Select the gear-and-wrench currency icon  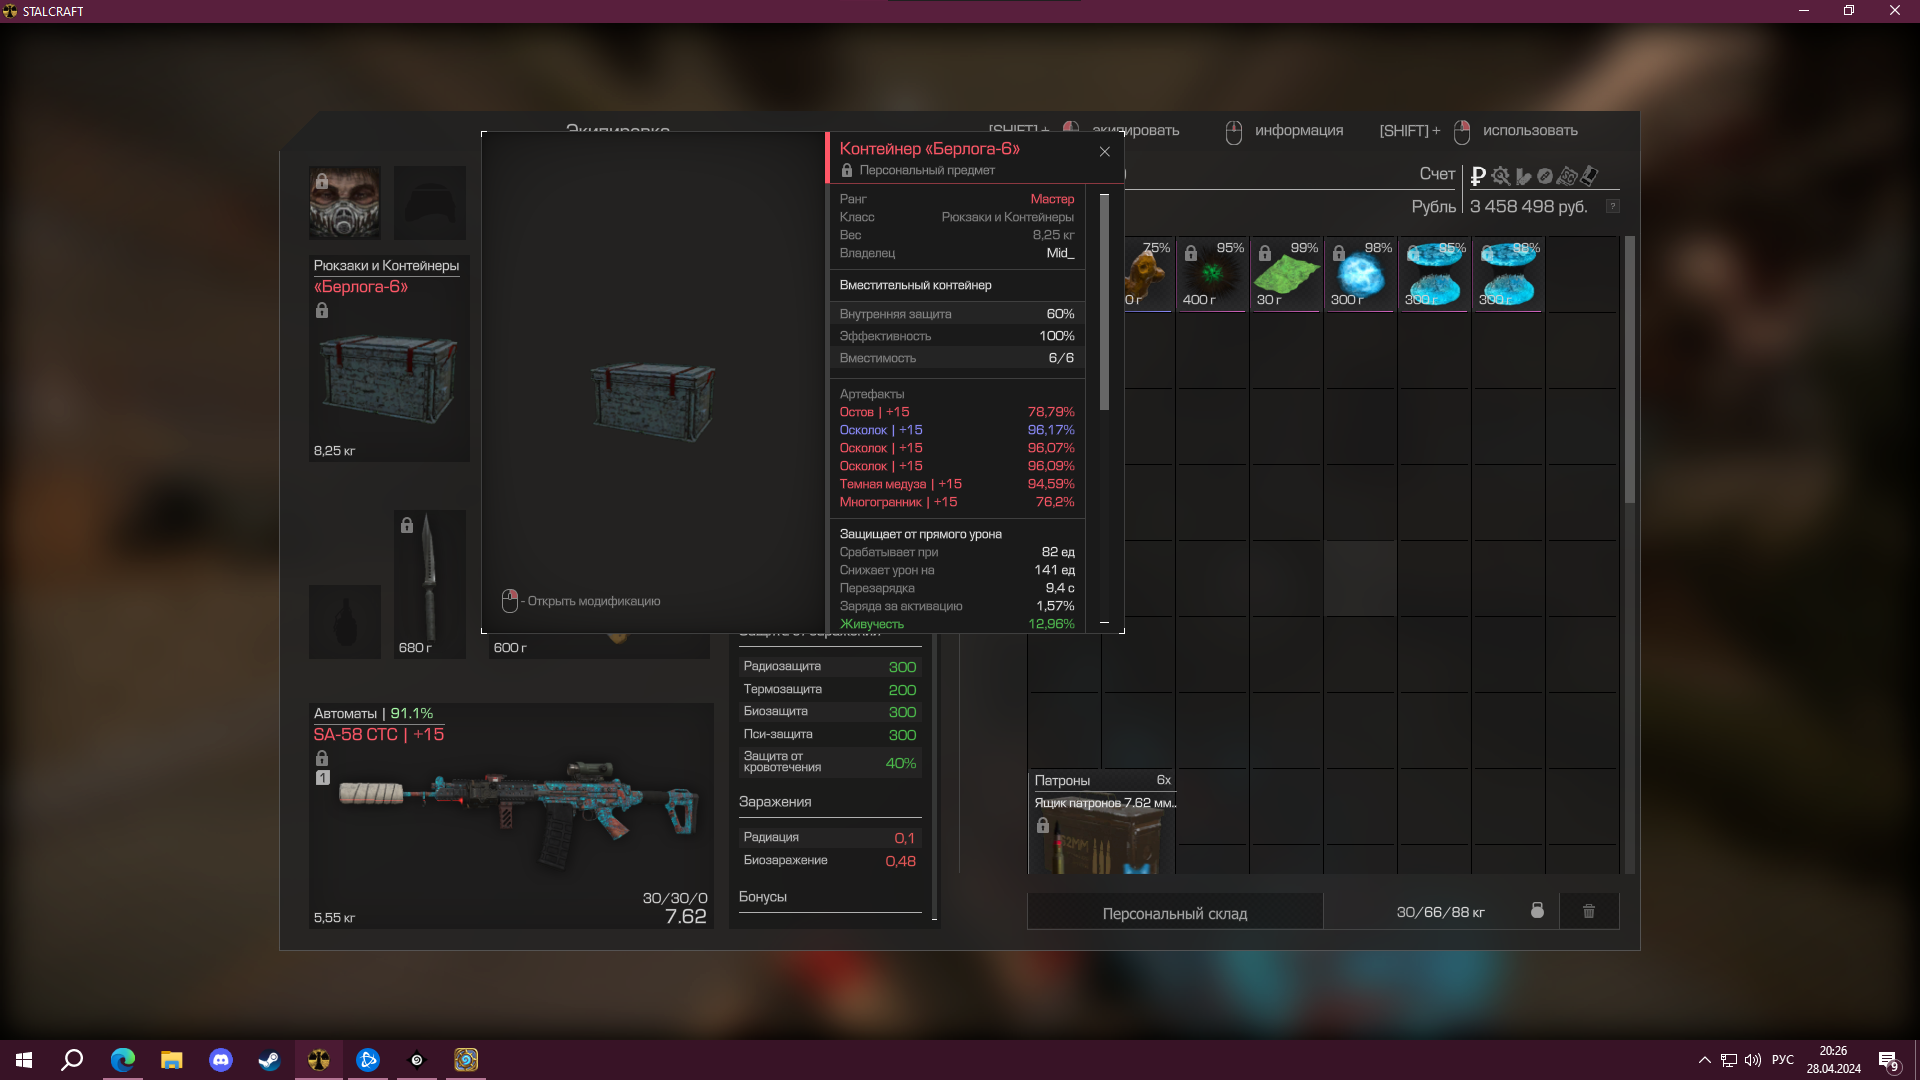click(1501, 176)
